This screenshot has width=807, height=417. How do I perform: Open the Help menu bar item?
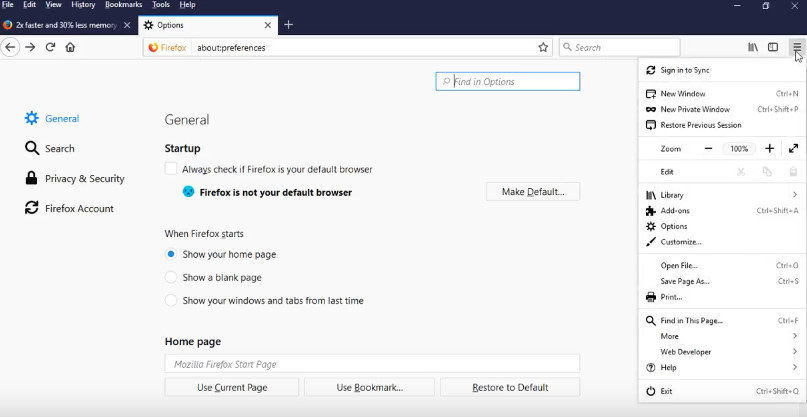(187, 5)
